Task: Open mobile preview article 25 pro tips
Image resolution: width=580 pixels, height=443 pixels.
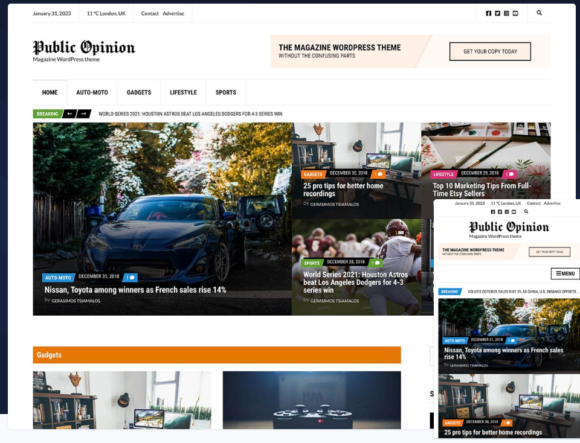Action: [493, 432]
